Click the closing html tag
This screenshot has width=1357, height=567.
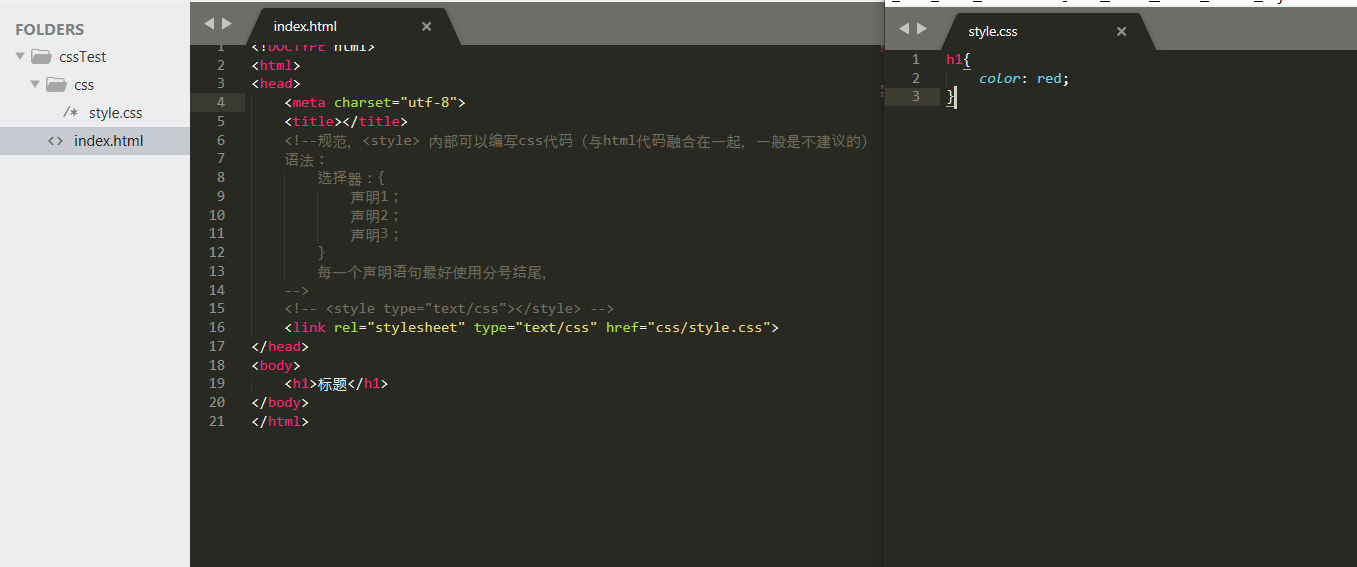(x=280, y=421)
